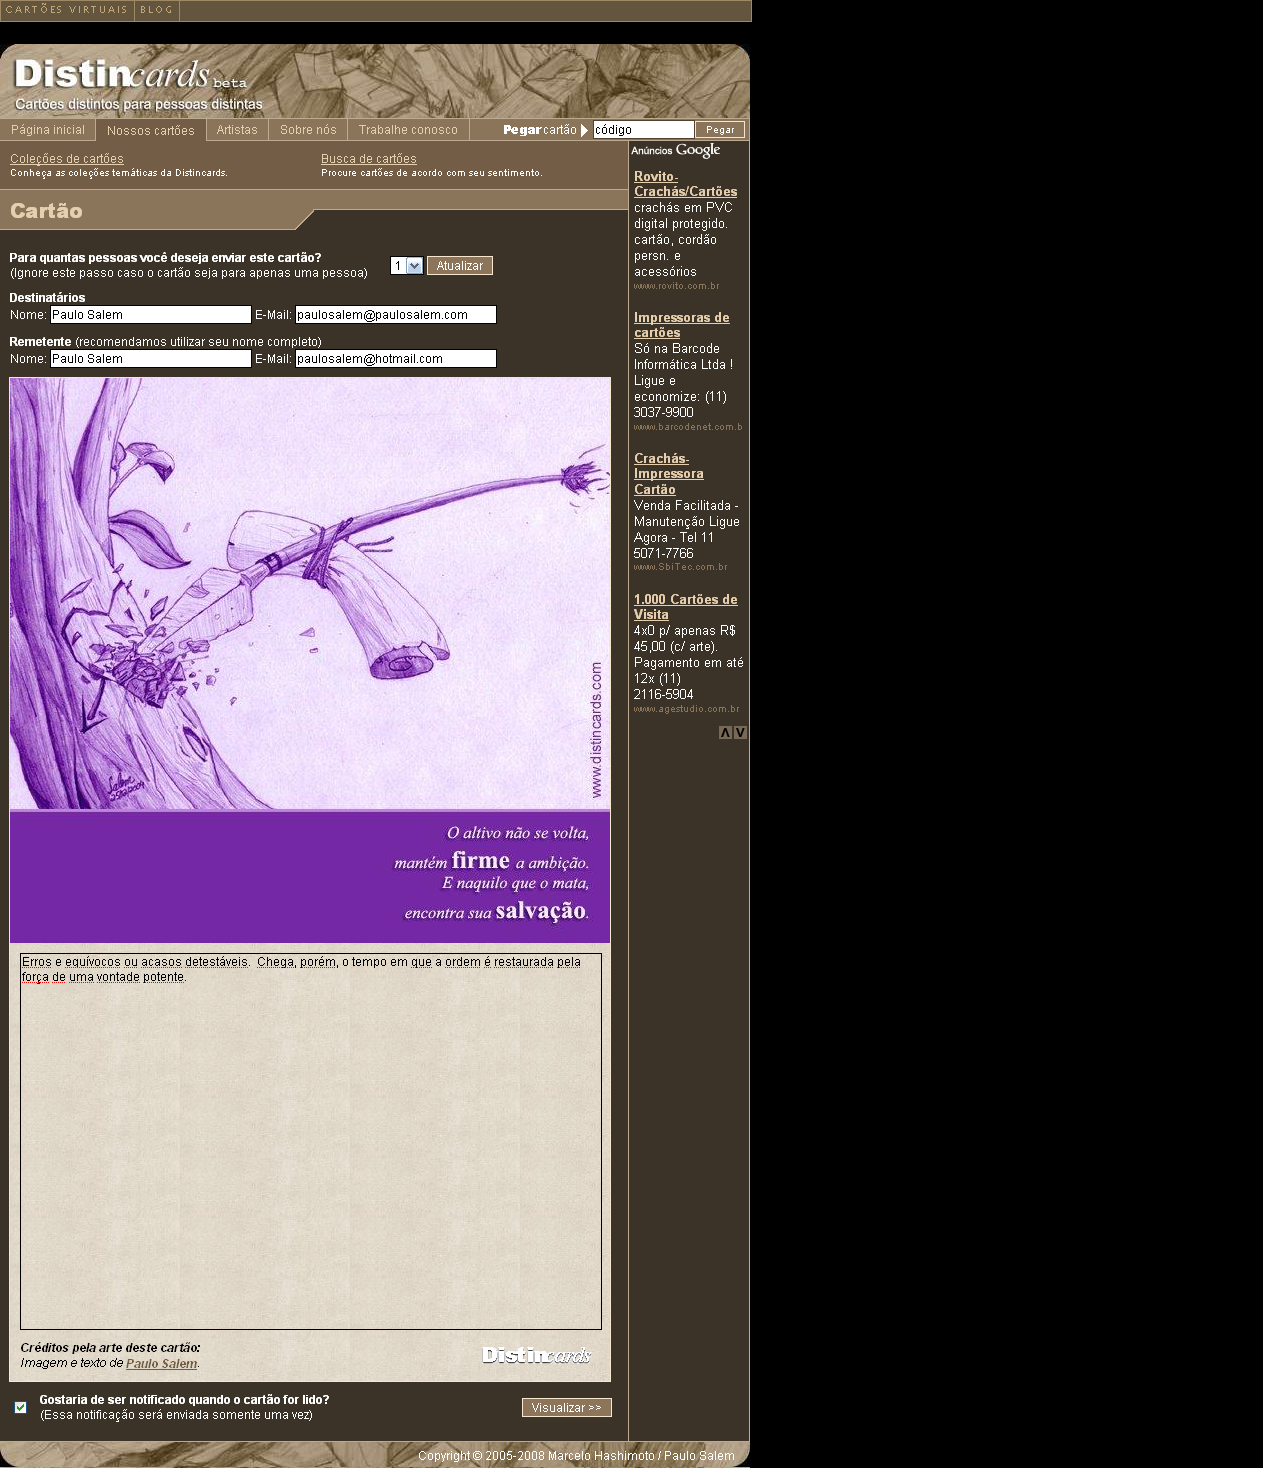
Task: Click the www.agestudio.com.br ad URL
Action: (x=686, y=709)
